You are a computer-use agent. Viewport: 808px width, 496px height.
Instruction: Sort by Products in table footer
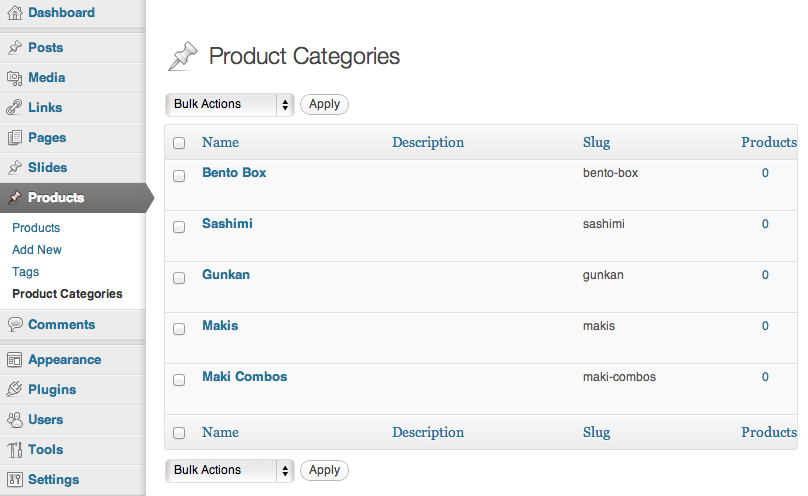769,433
